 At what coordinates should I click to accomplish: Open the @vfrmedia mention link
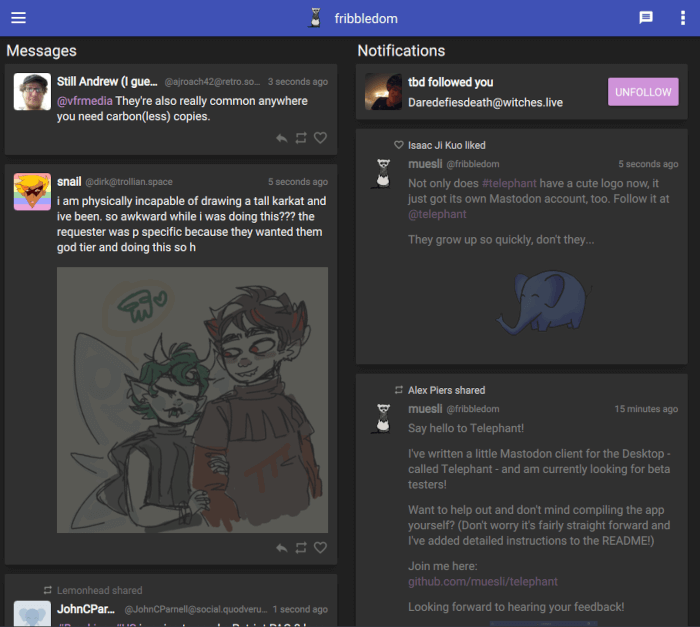(85, 101)
